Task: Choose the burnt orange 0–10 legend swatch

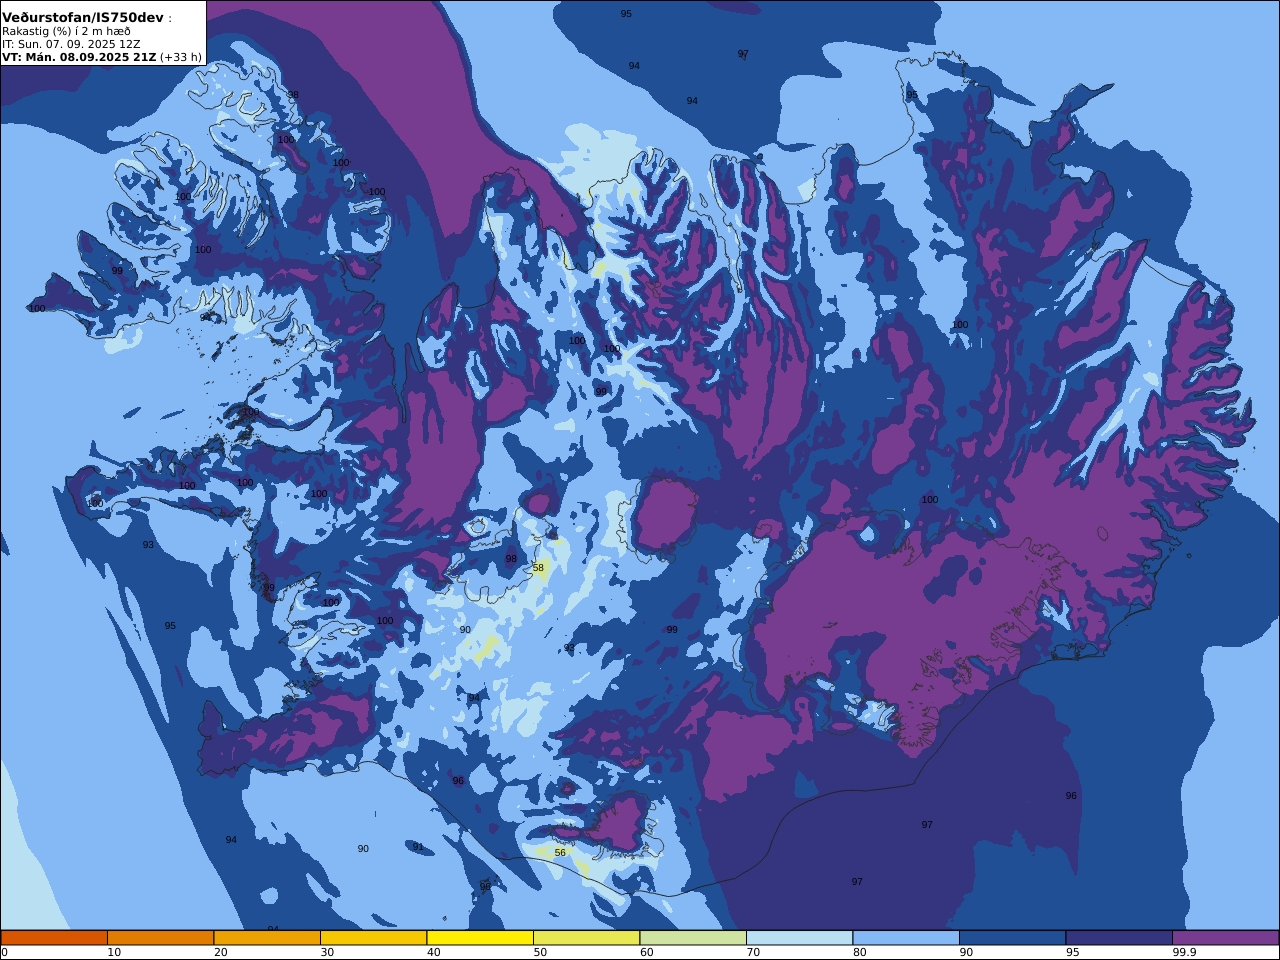Action: tap(54, 938)
